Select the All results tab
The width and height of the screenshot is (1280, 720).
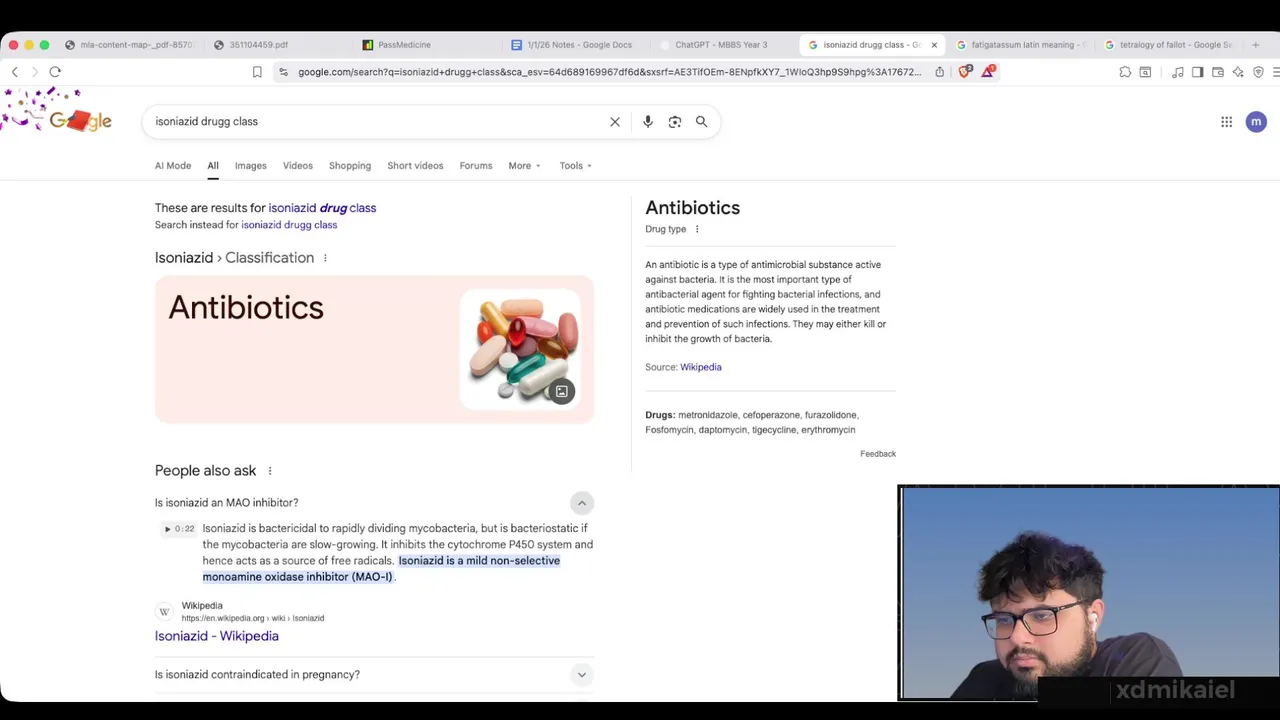[x=213, y=166]
